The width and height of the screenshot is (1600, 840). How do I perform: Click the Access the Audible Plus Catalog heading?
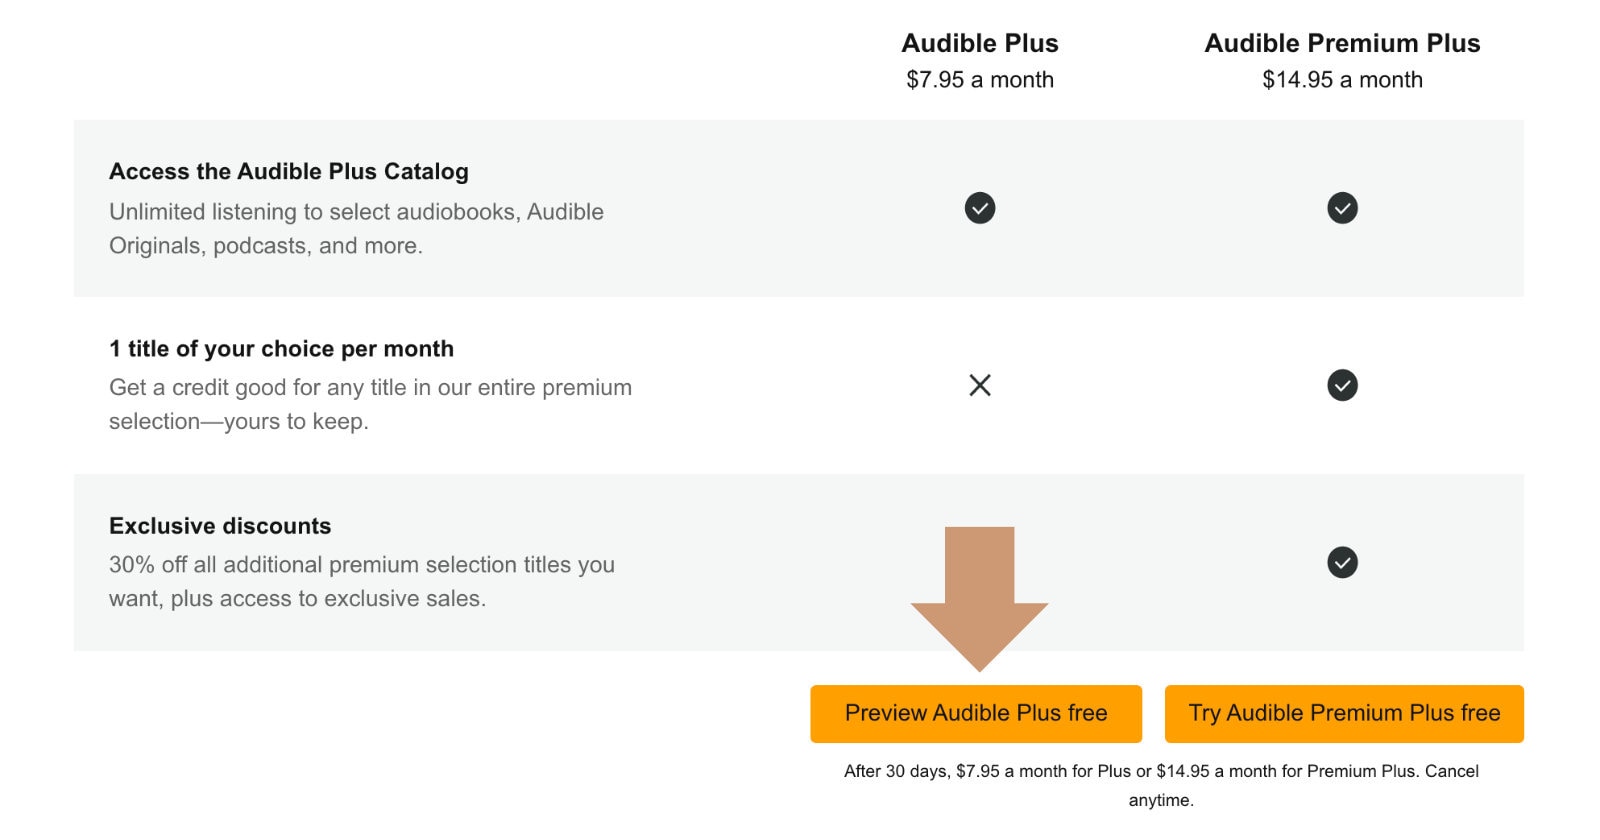[x=288, y=171]
